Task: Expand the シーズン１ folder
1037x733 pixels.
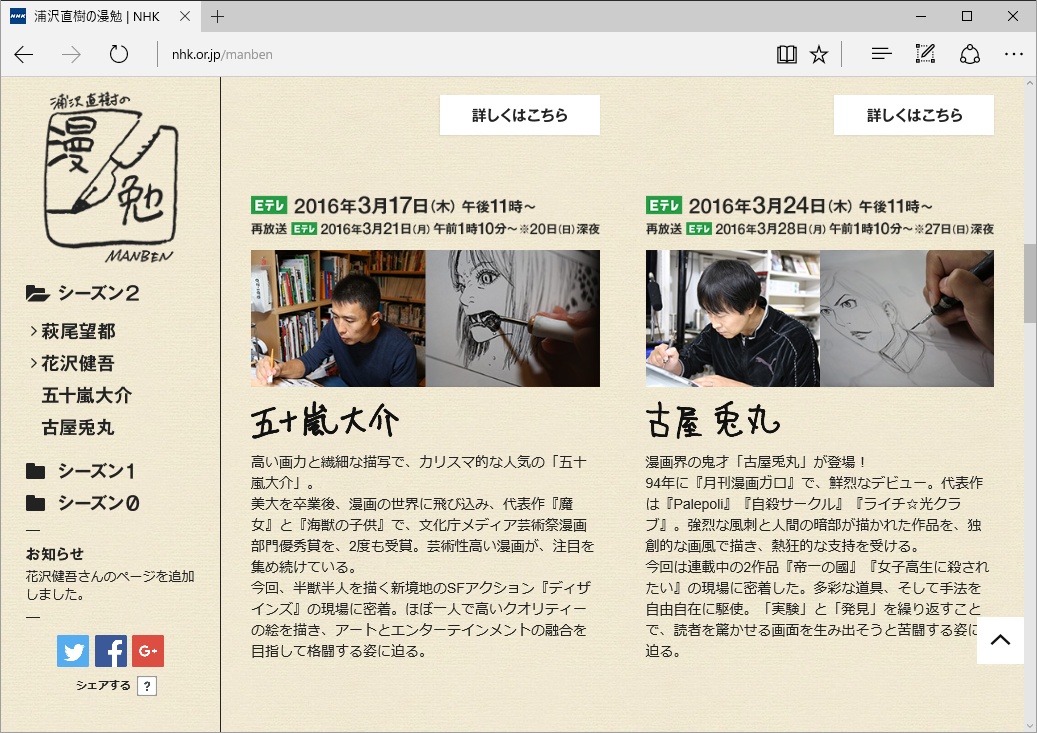Action: 95,471
